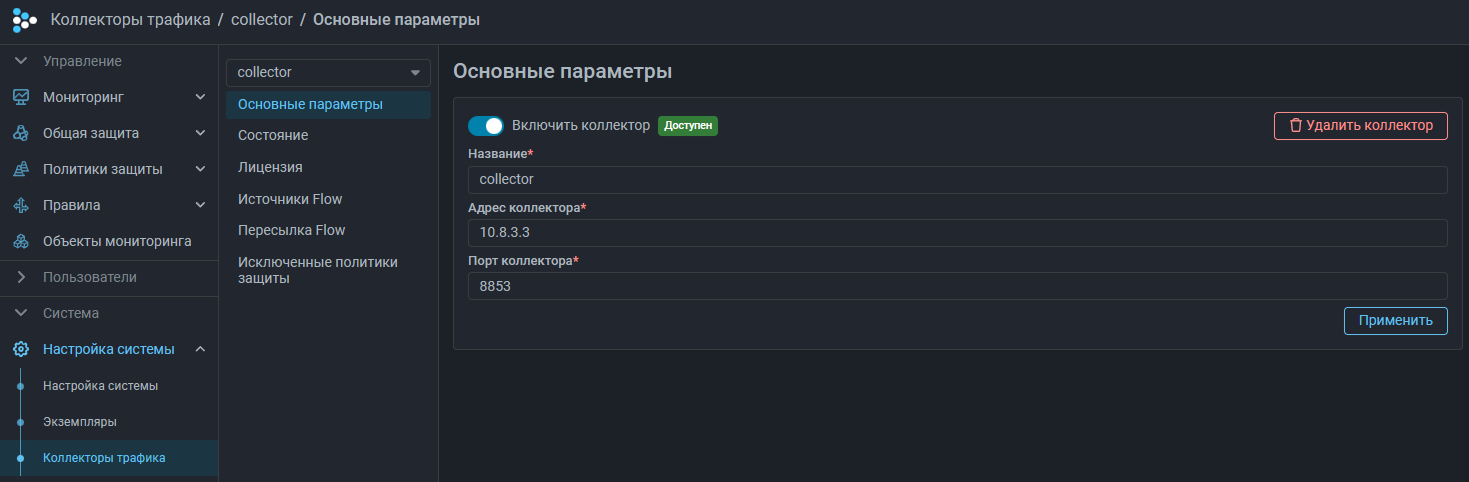Open Пересылка Flow section

291,230
